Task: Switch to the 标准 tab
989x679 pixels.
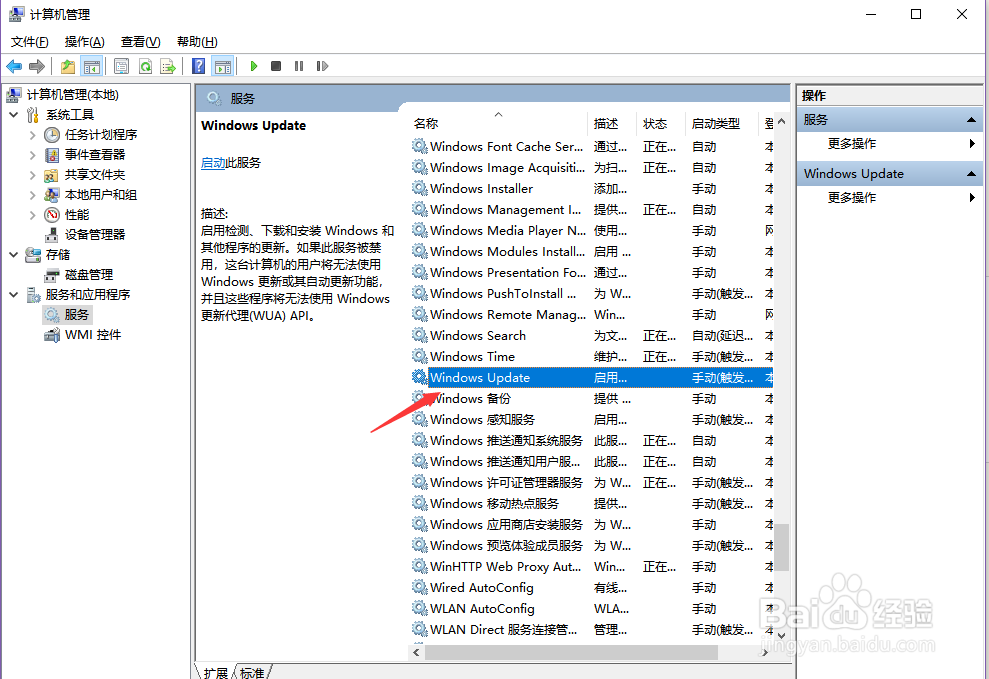Action: coord(252,673)
